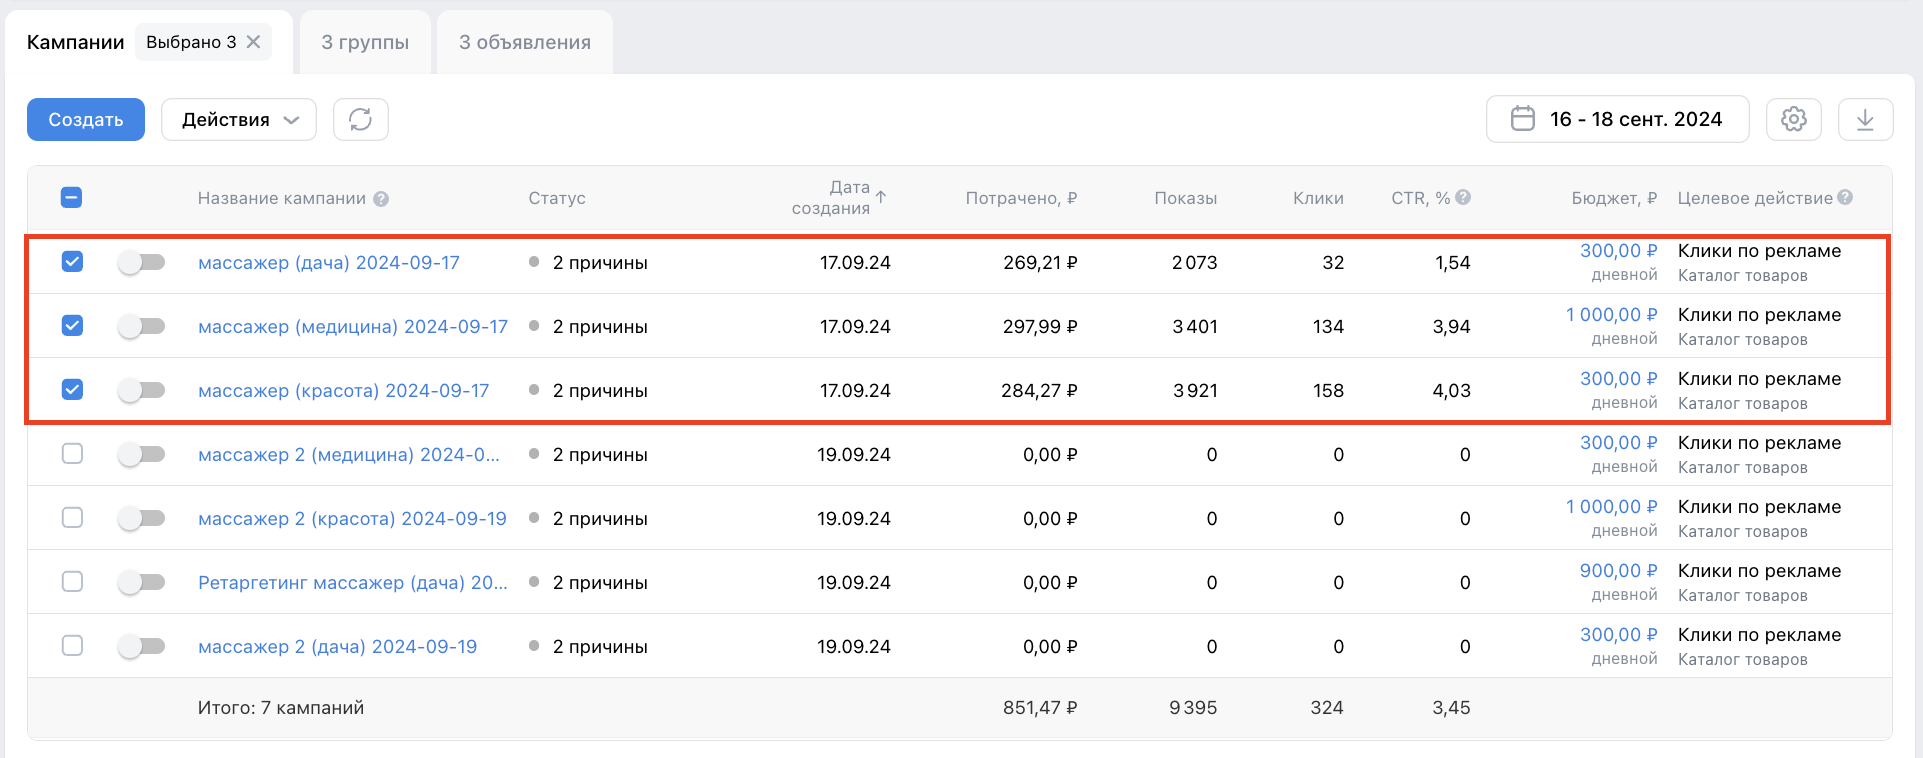Click the refresh campaigns icon button
This screenshot has height=758, width=1923.
(x=360, y=120)
